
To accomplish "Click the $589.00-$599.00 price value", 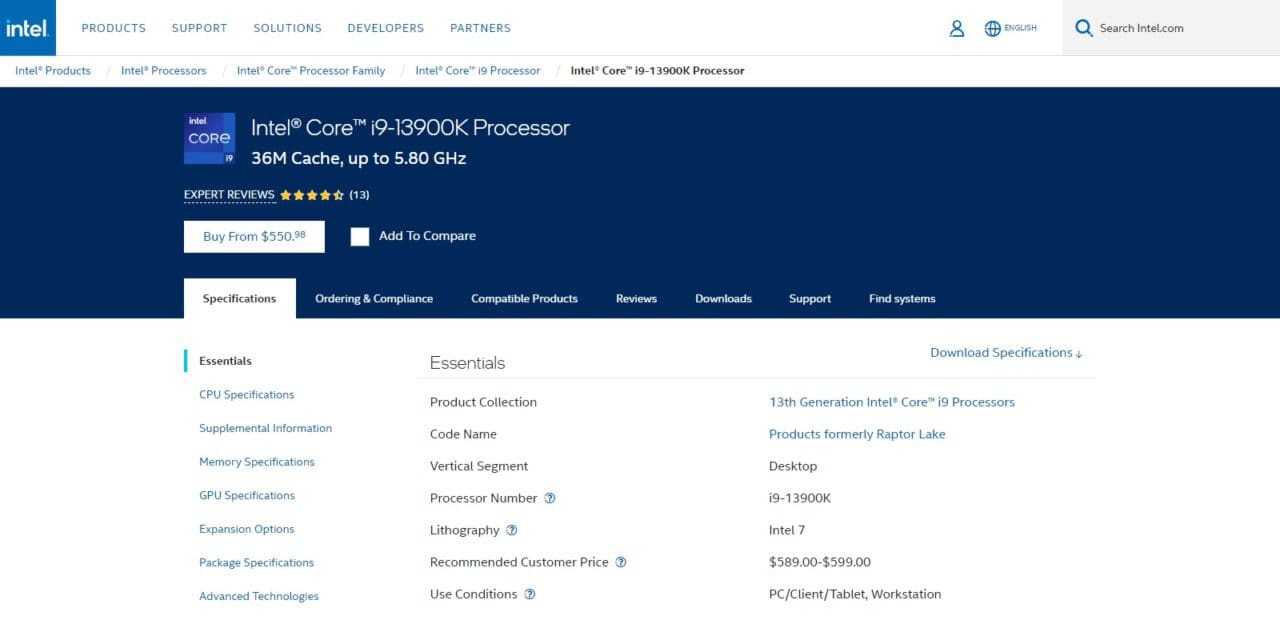I will tap(820, 562).
